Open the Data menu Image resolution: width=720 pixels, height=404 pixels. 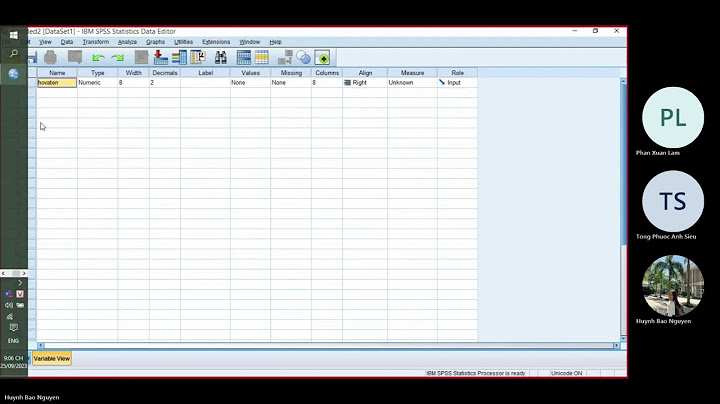[67, 42]
